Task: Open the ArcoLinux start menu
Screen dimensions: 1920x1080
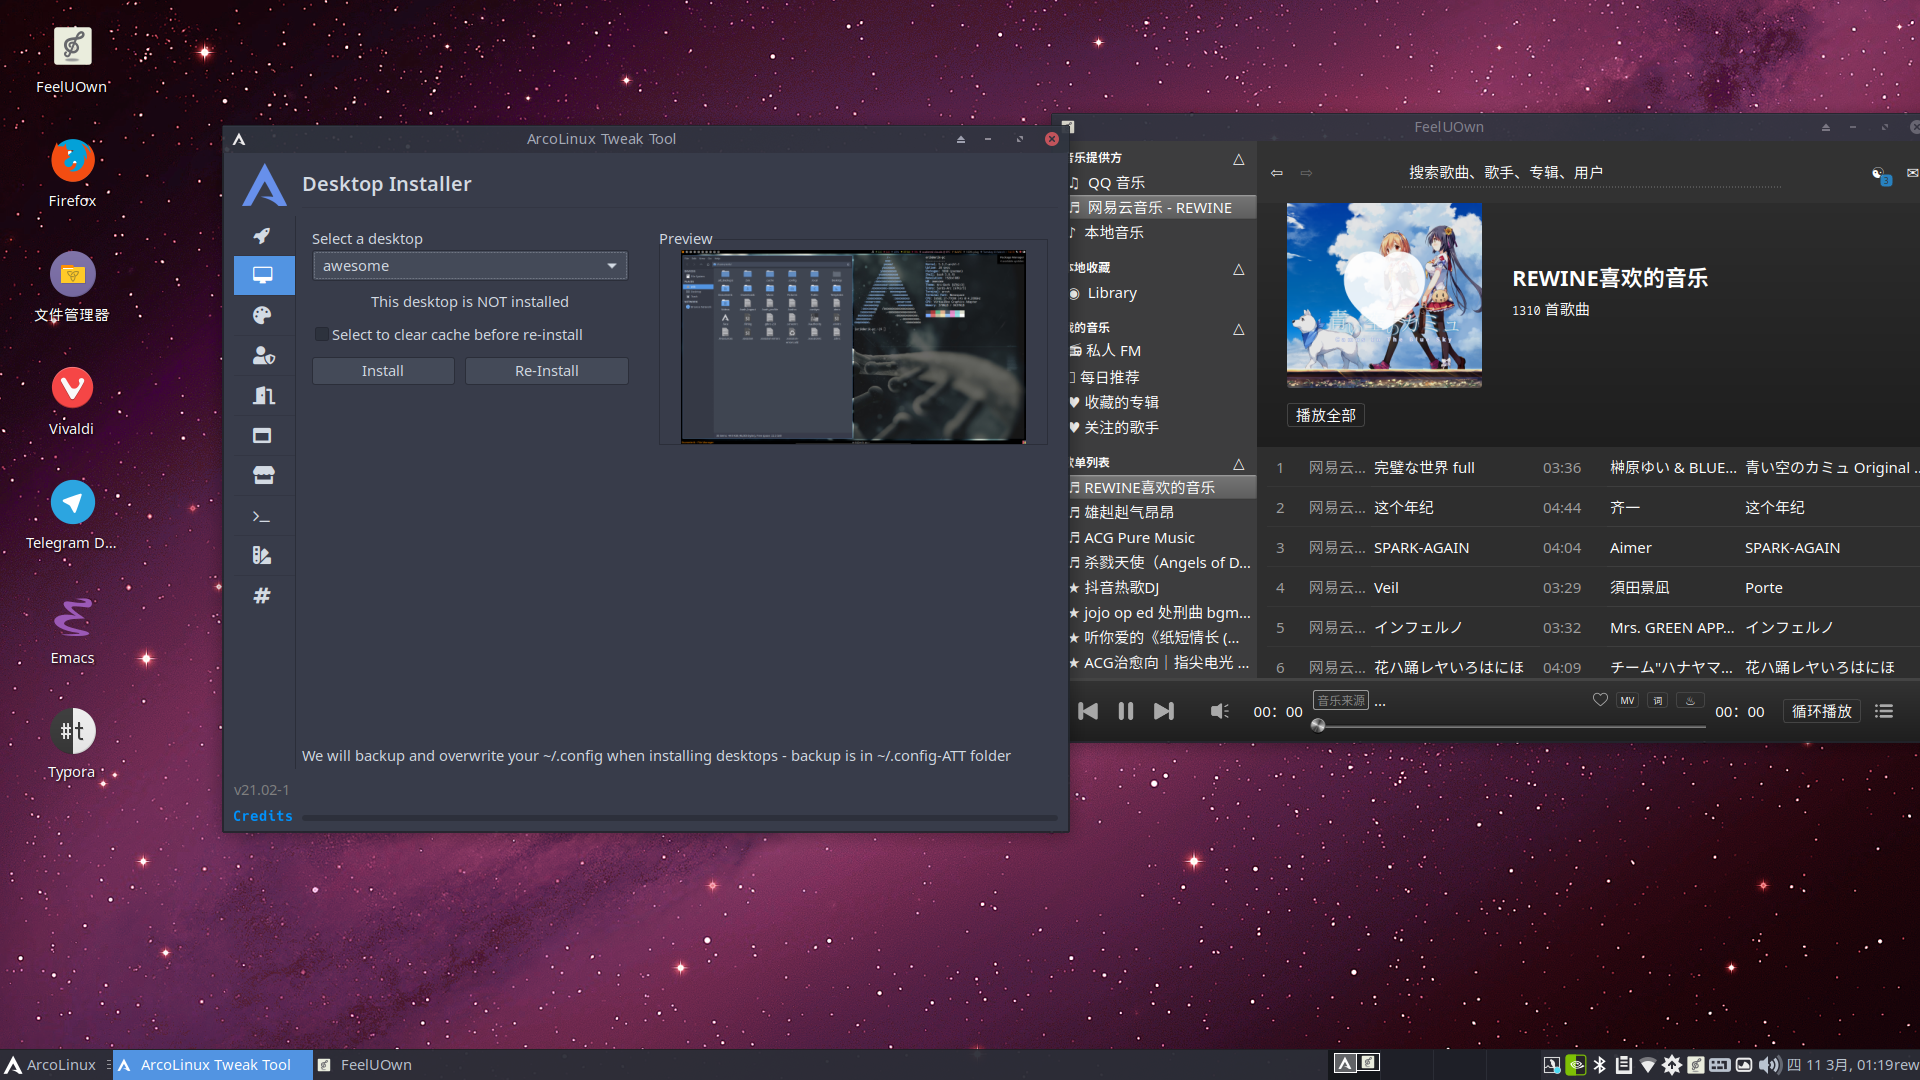Action: (51, 1065)
